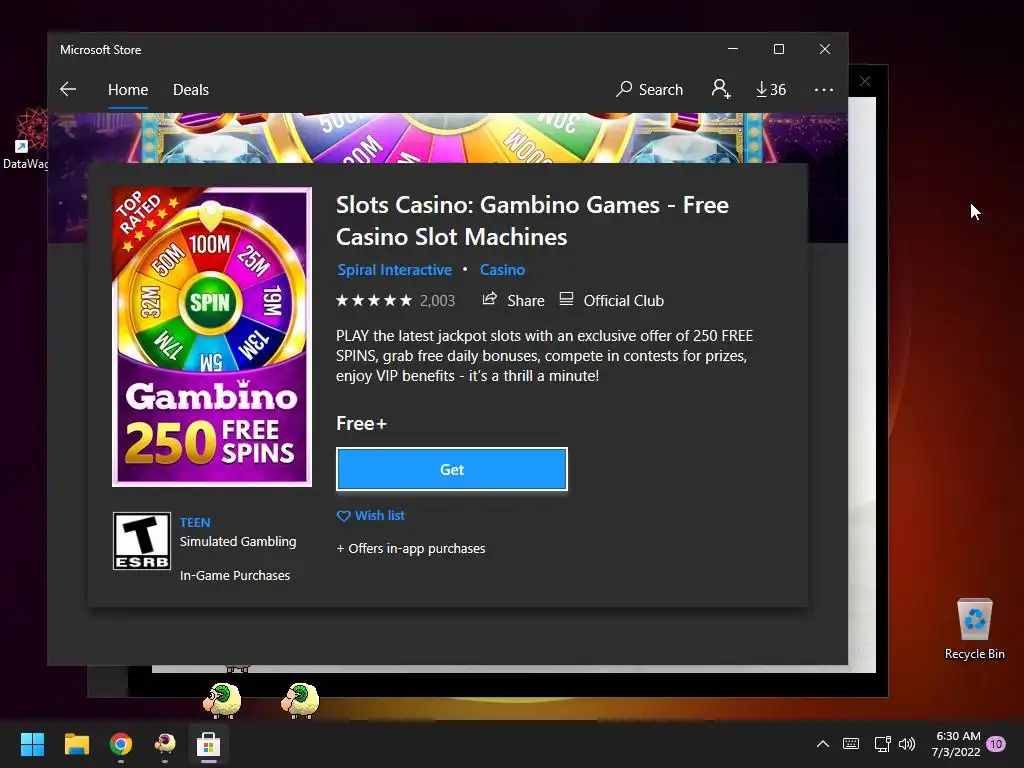Open Search in Microsoft Store

click(649, 89)
